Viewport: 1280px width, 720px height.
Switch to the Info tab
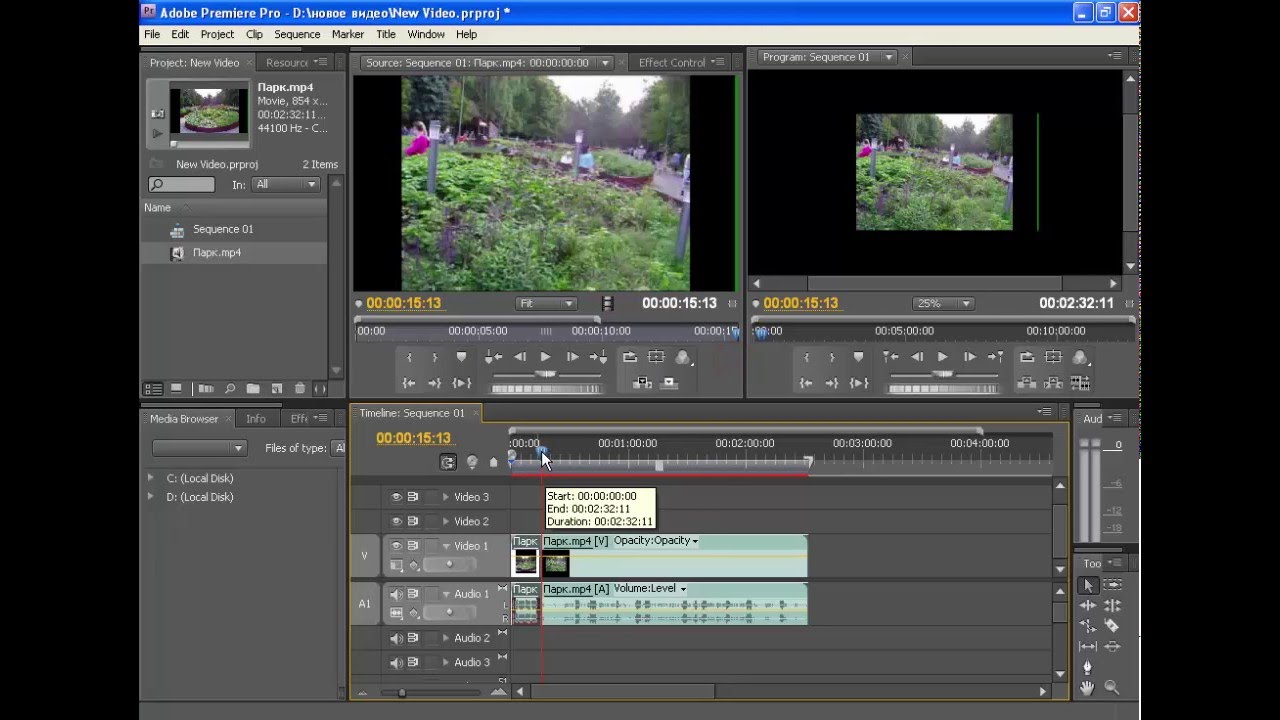pyautogui.click(x=256, y=419)
